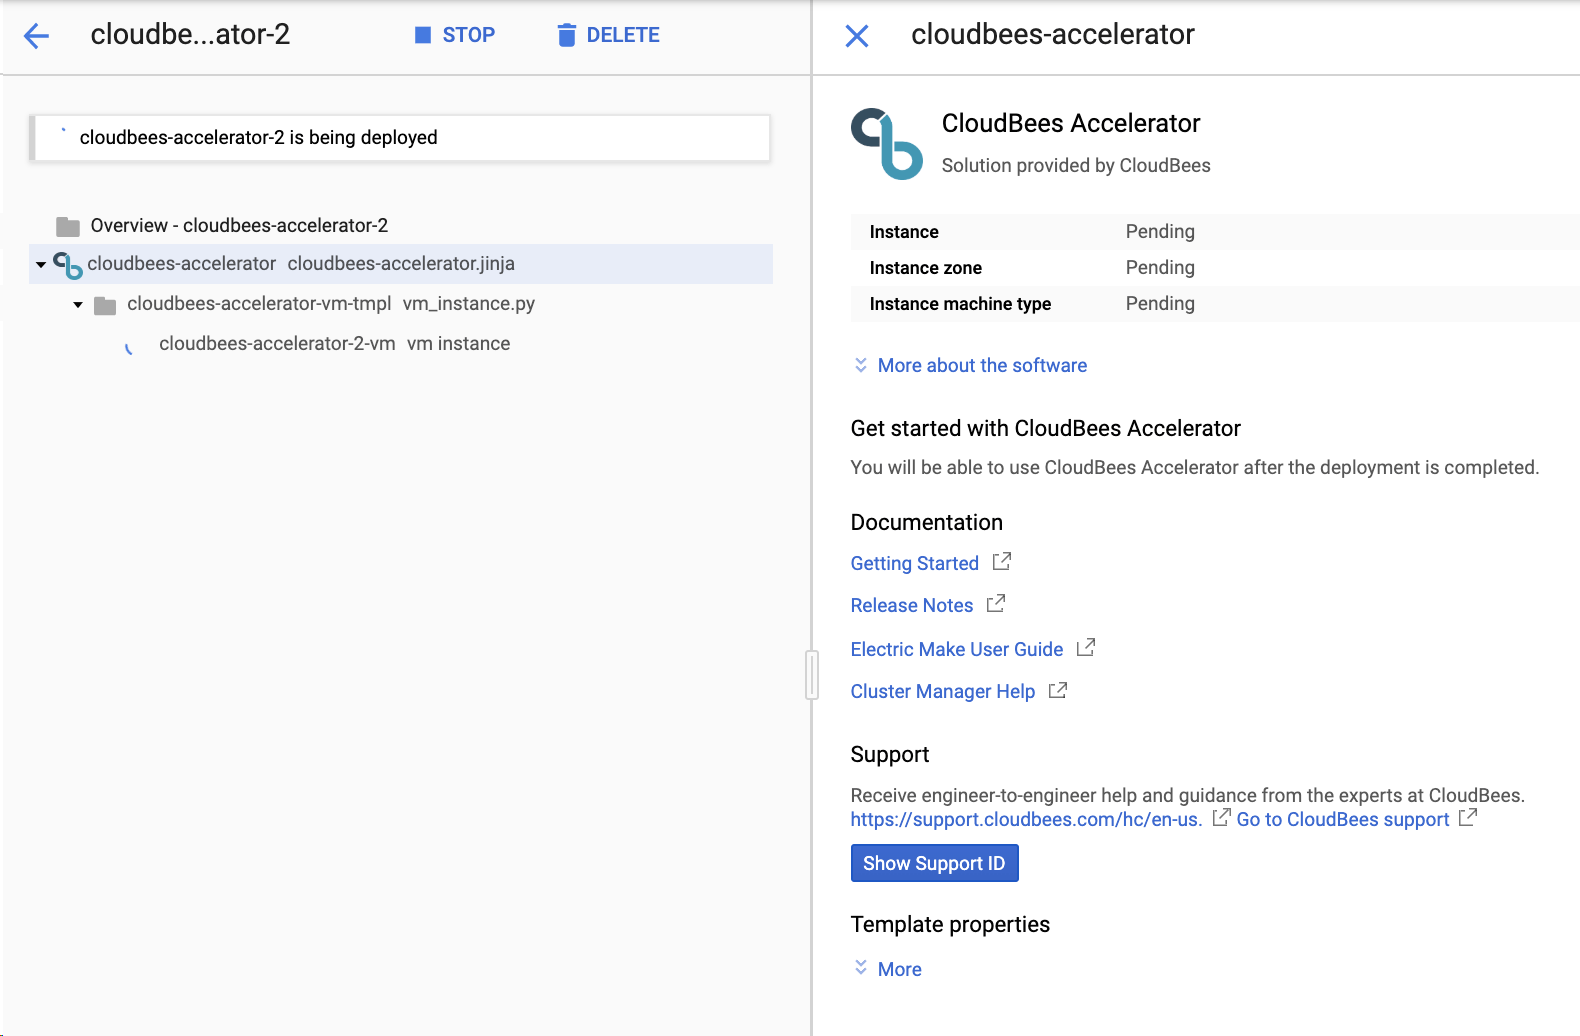Viewport: 1580px width, 1036px height.
Task: Click external icon after Go to CloudBees support
Action: 1467,818
